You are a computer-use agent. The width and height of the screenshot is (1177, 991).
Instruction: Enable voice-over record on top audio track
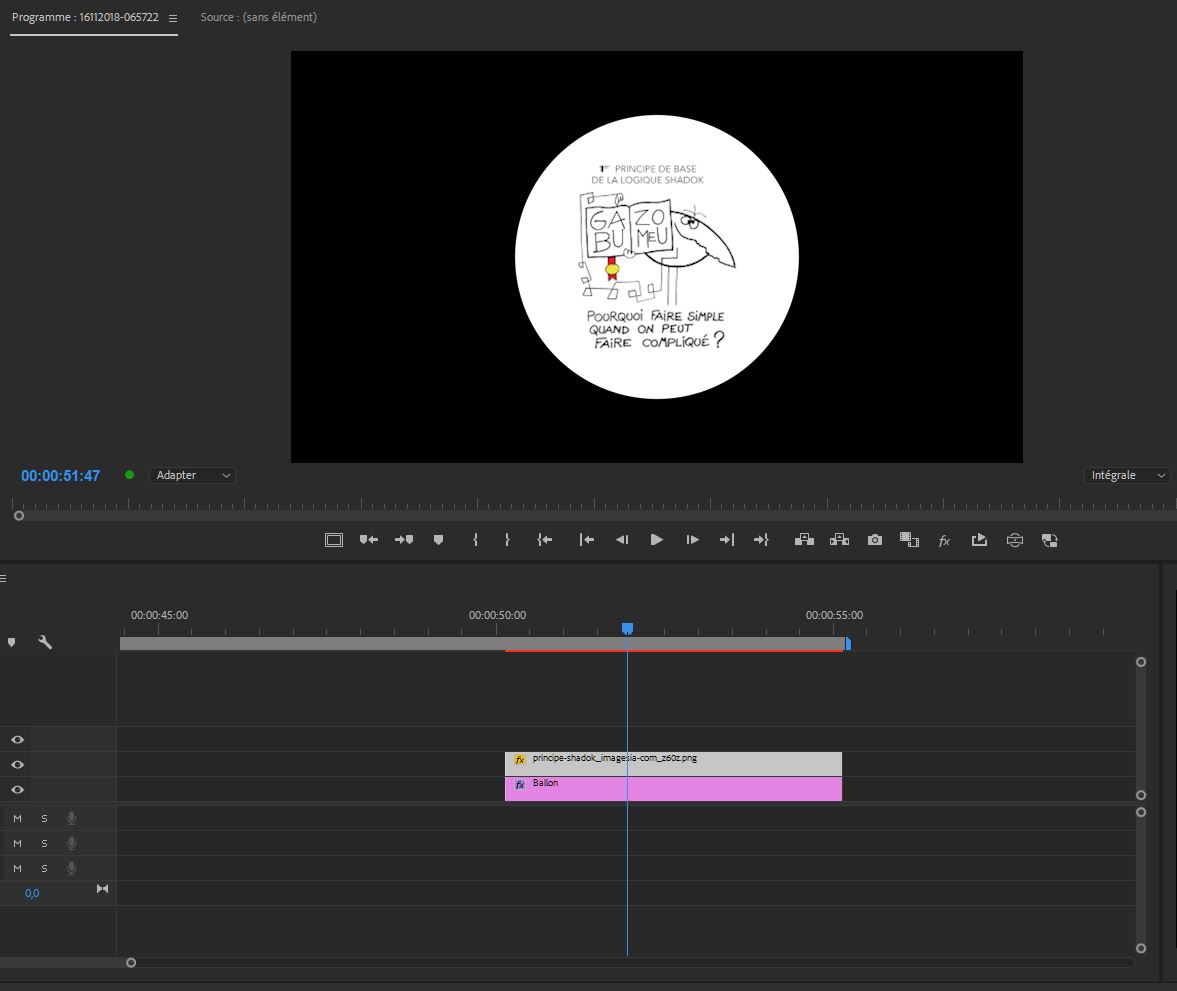tap(71, 818)
